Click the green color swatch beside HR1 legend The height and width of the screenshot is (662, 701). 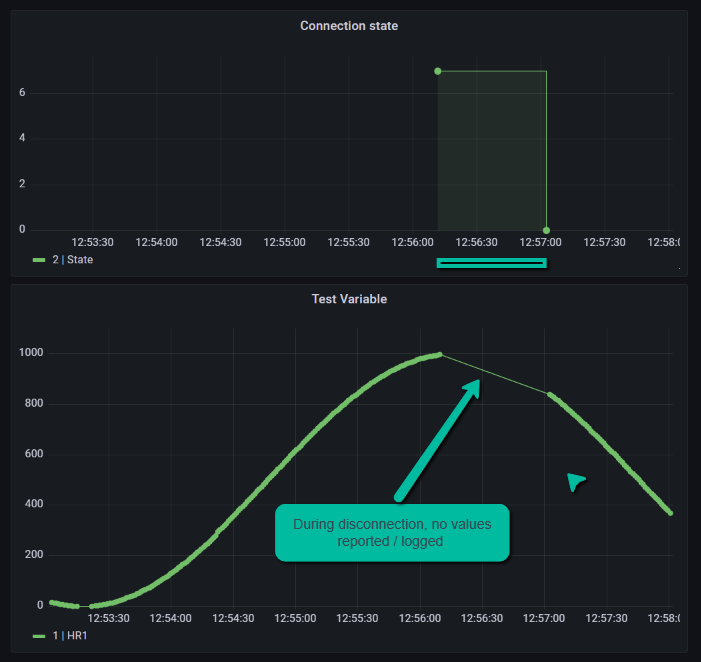[39, 636]
